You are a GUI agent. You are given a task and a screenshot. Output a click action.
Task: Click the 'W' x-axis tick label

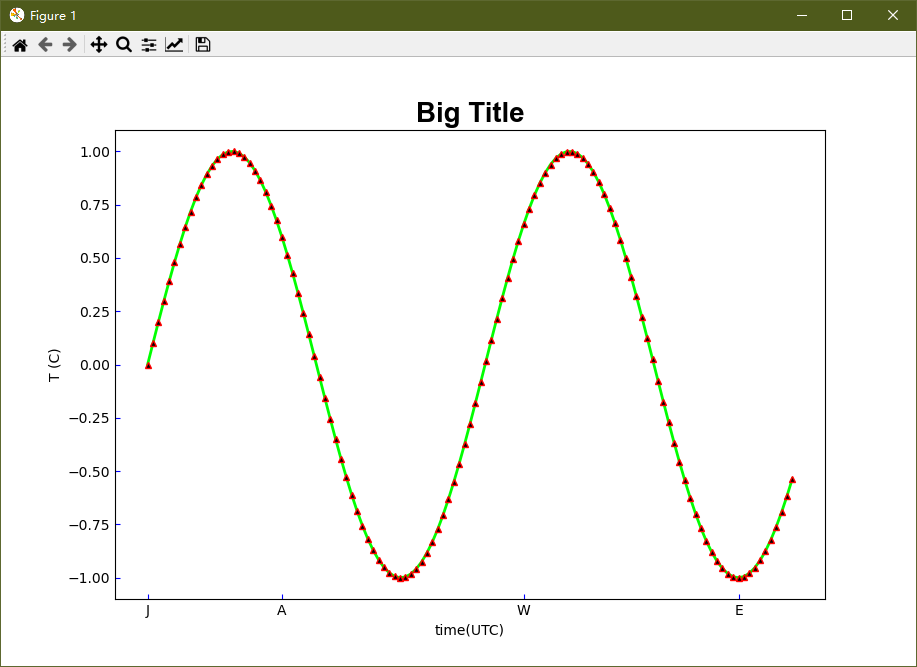[x=524, y=611]
